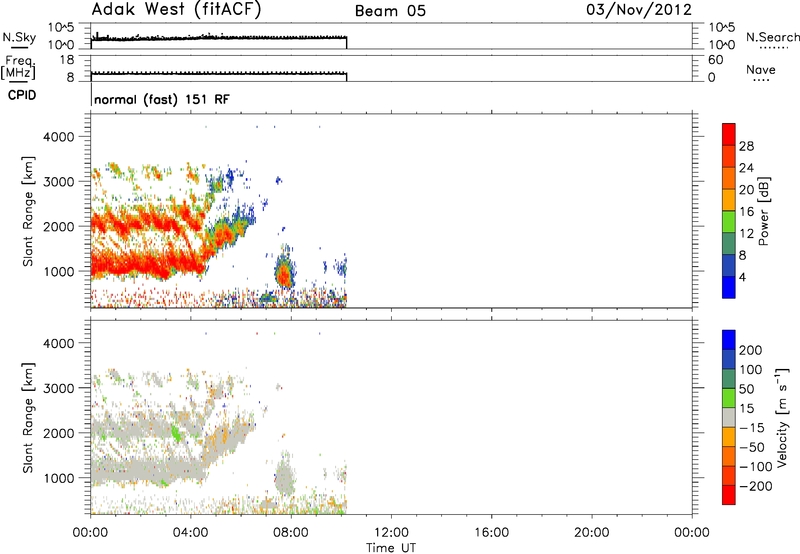This screenshot has width=800, height=554.
Task: Click the 'Velocity [m s⁻¹]' color bar title
Action: 782,417
